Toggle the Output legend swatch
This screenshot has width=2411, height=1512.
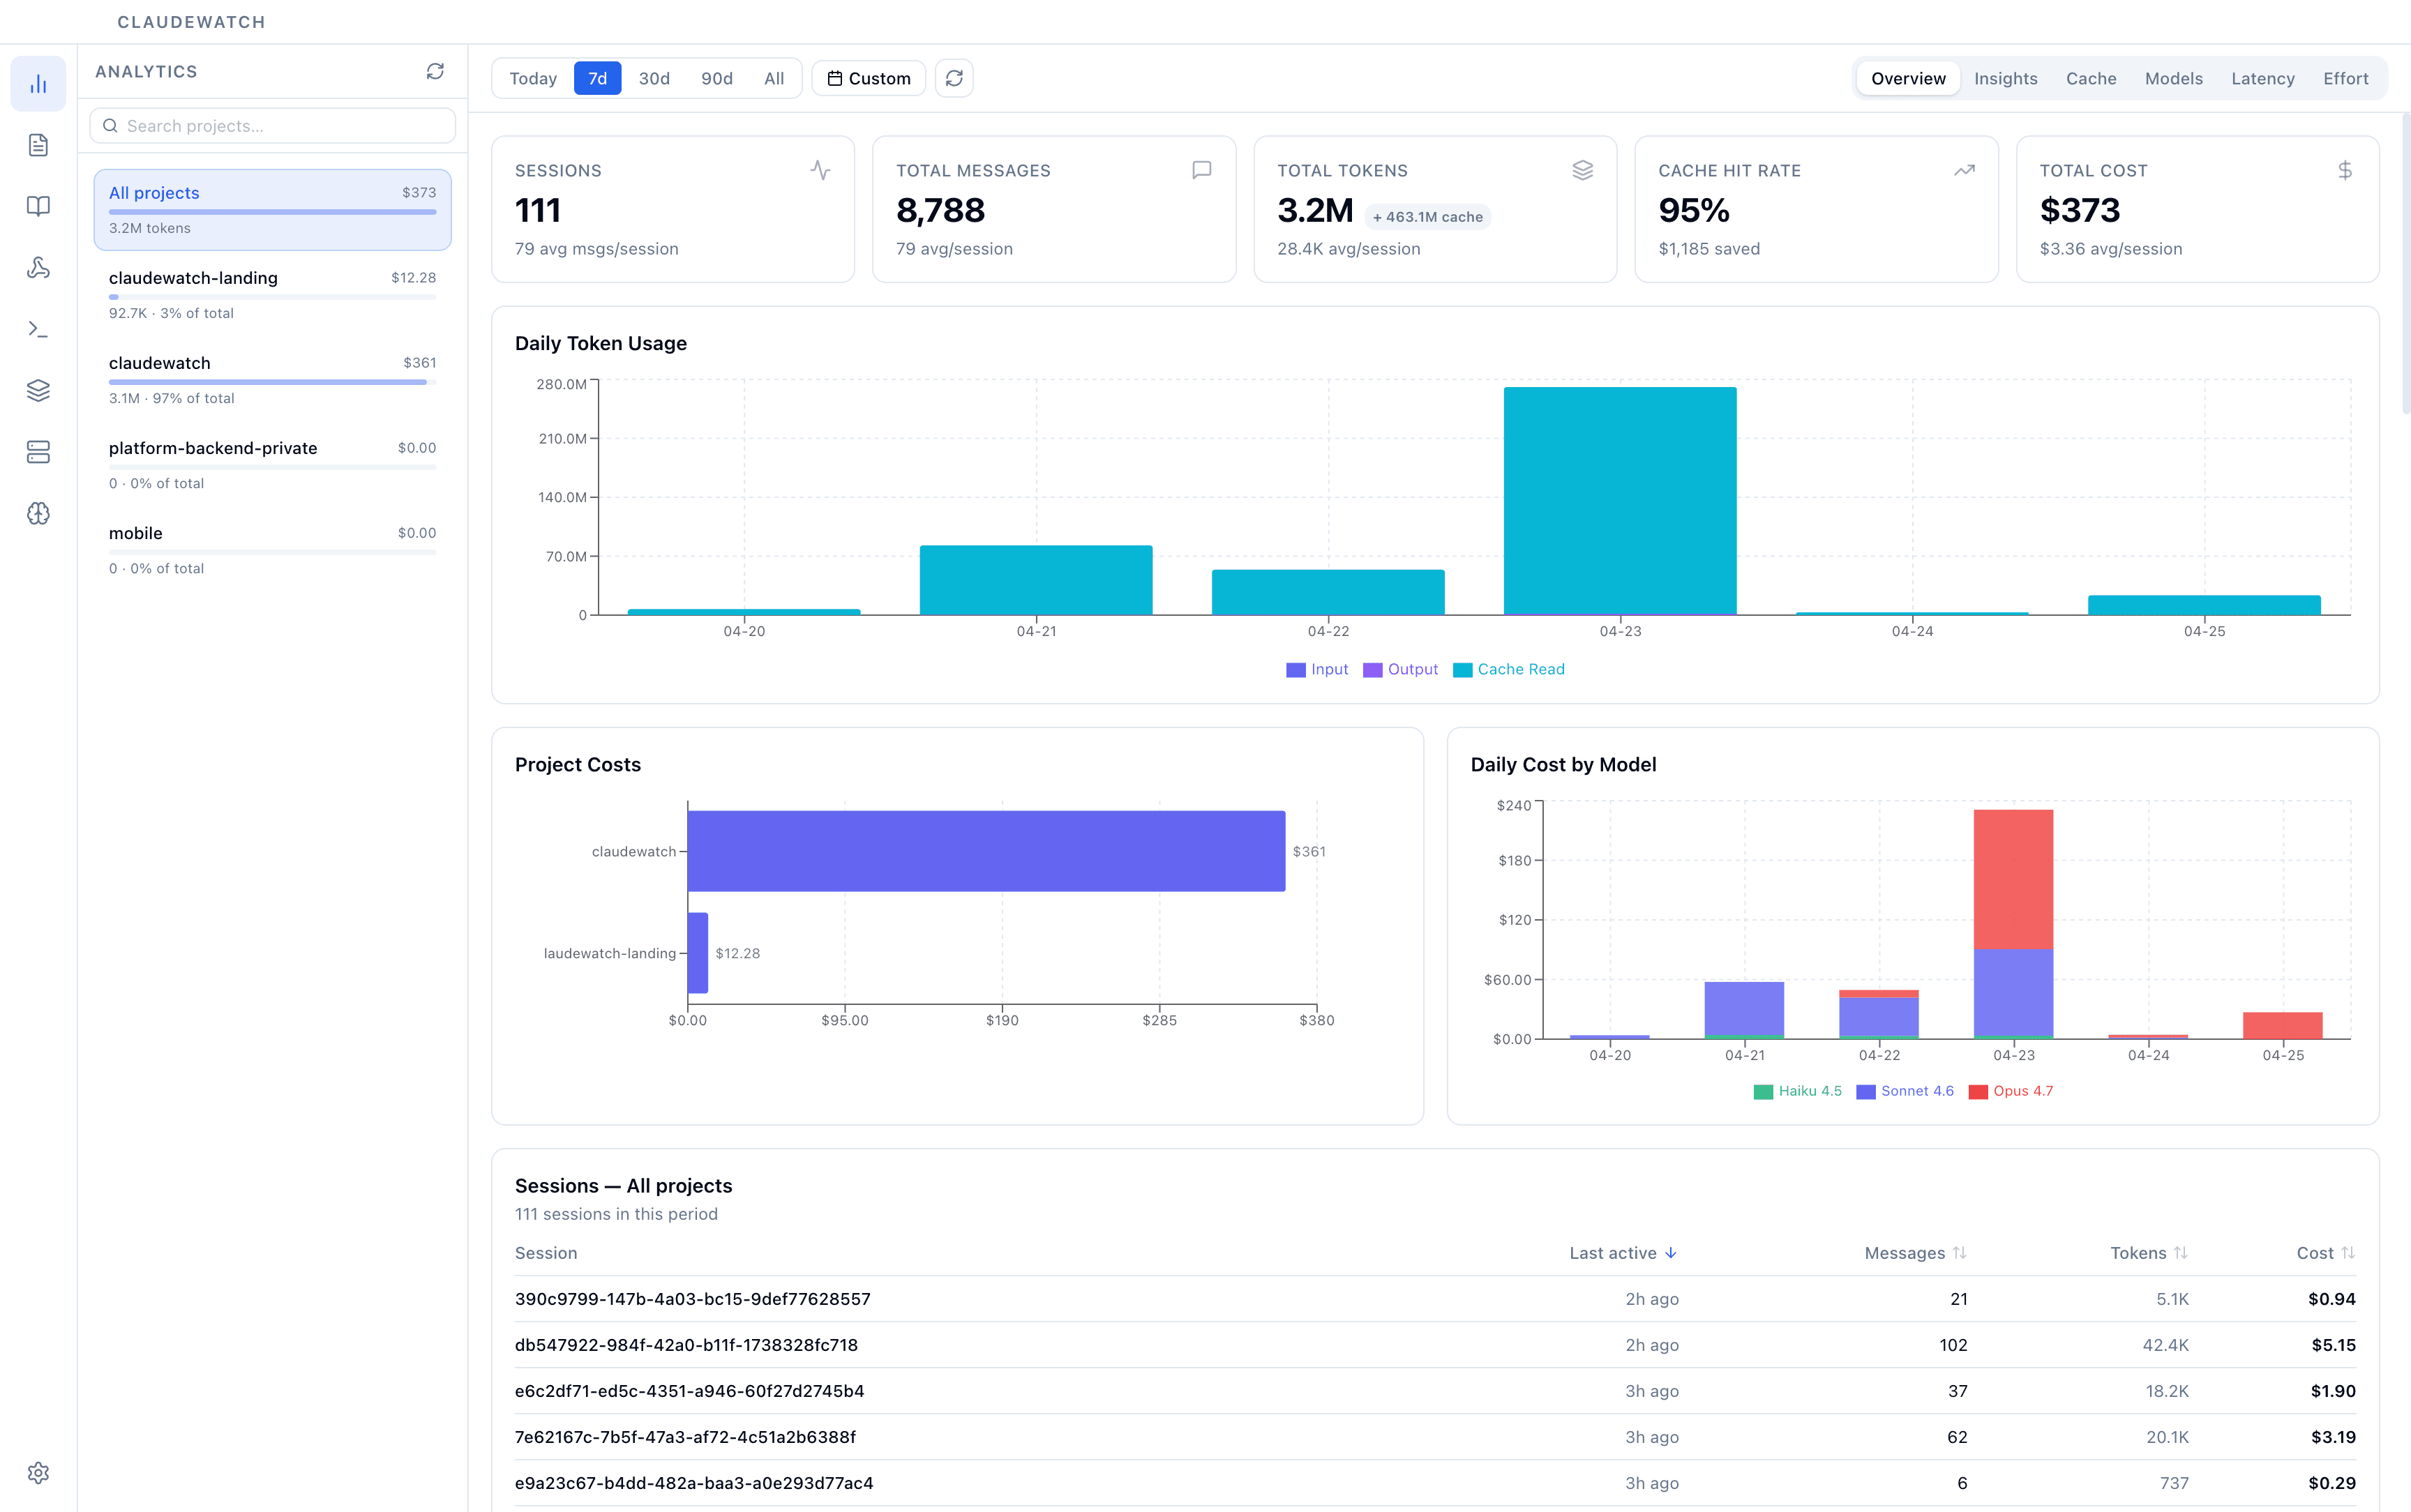pyautogui.click(x=1372, y=670)
